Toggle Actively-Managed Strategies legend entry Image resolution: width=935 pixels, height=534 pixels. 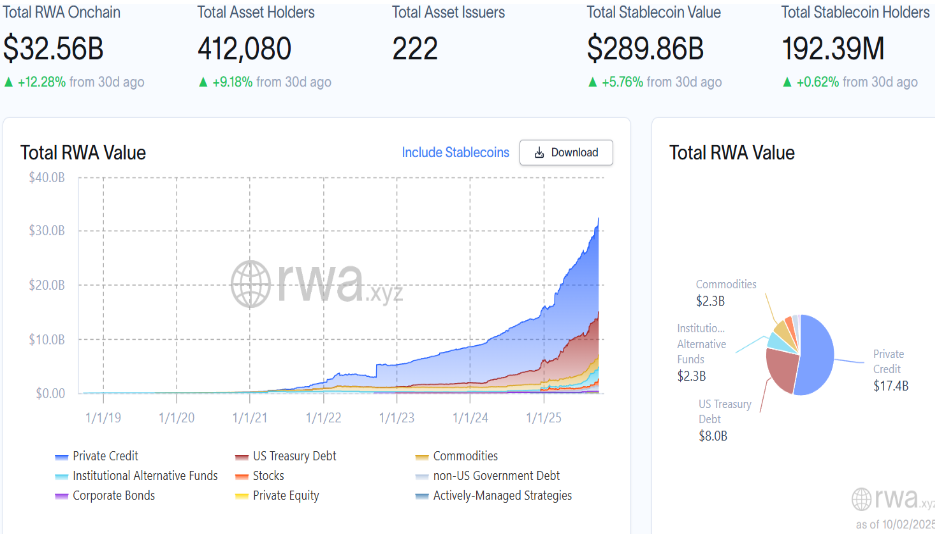pos(502,496)
